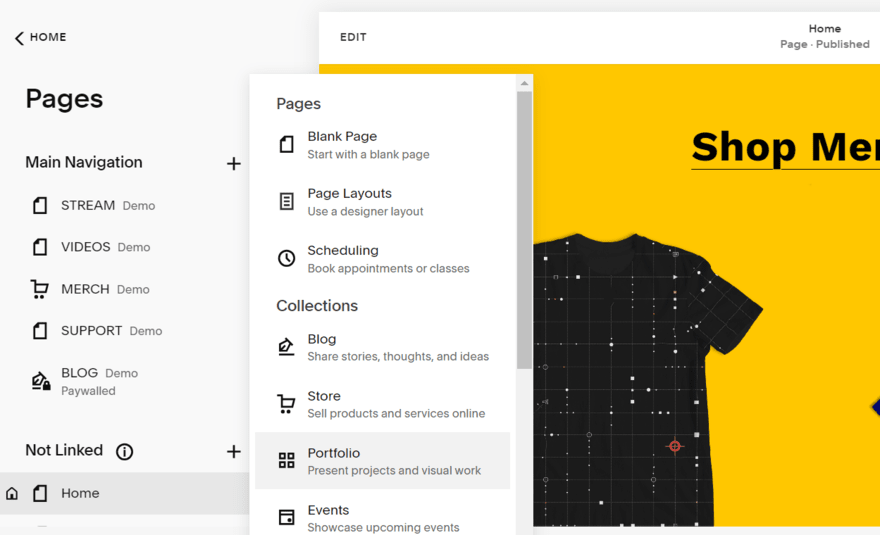Click the STREAM page icon
880x535 pixels.
(x=40, y=205)
